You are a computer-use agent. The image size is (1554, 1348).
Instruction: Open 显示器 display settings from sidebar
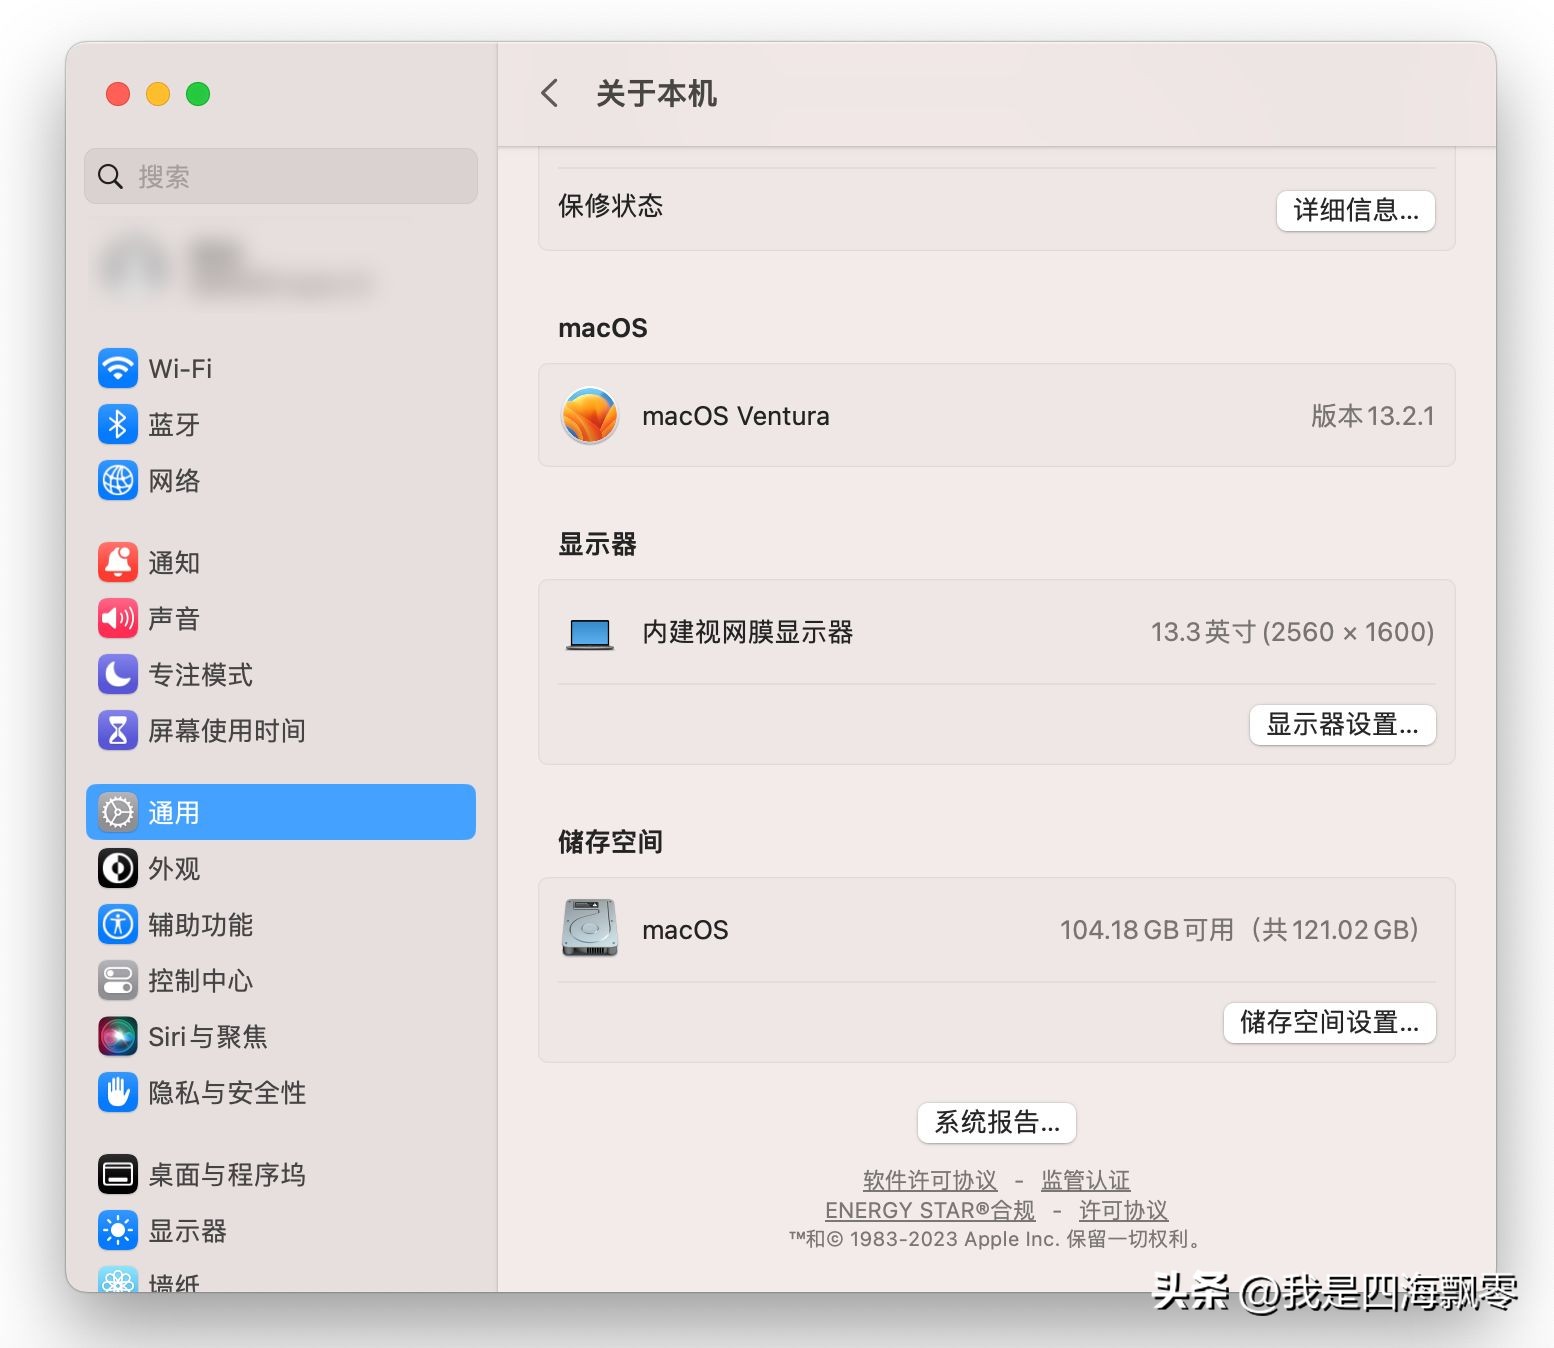118,1231
